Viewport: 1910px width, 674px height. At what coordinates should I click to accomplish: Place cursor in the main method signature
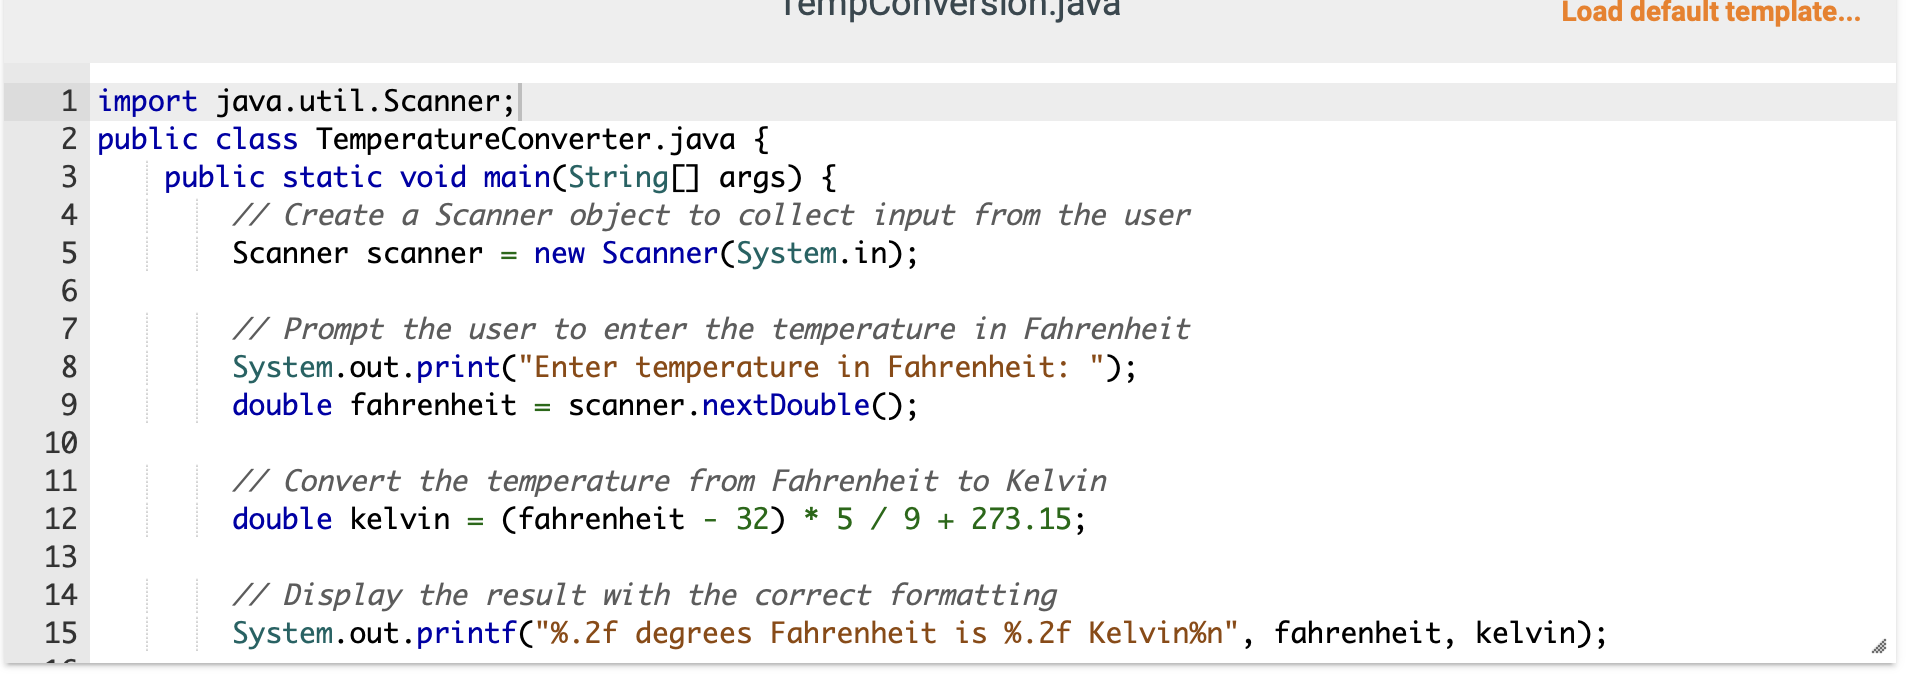pos(500,177)
